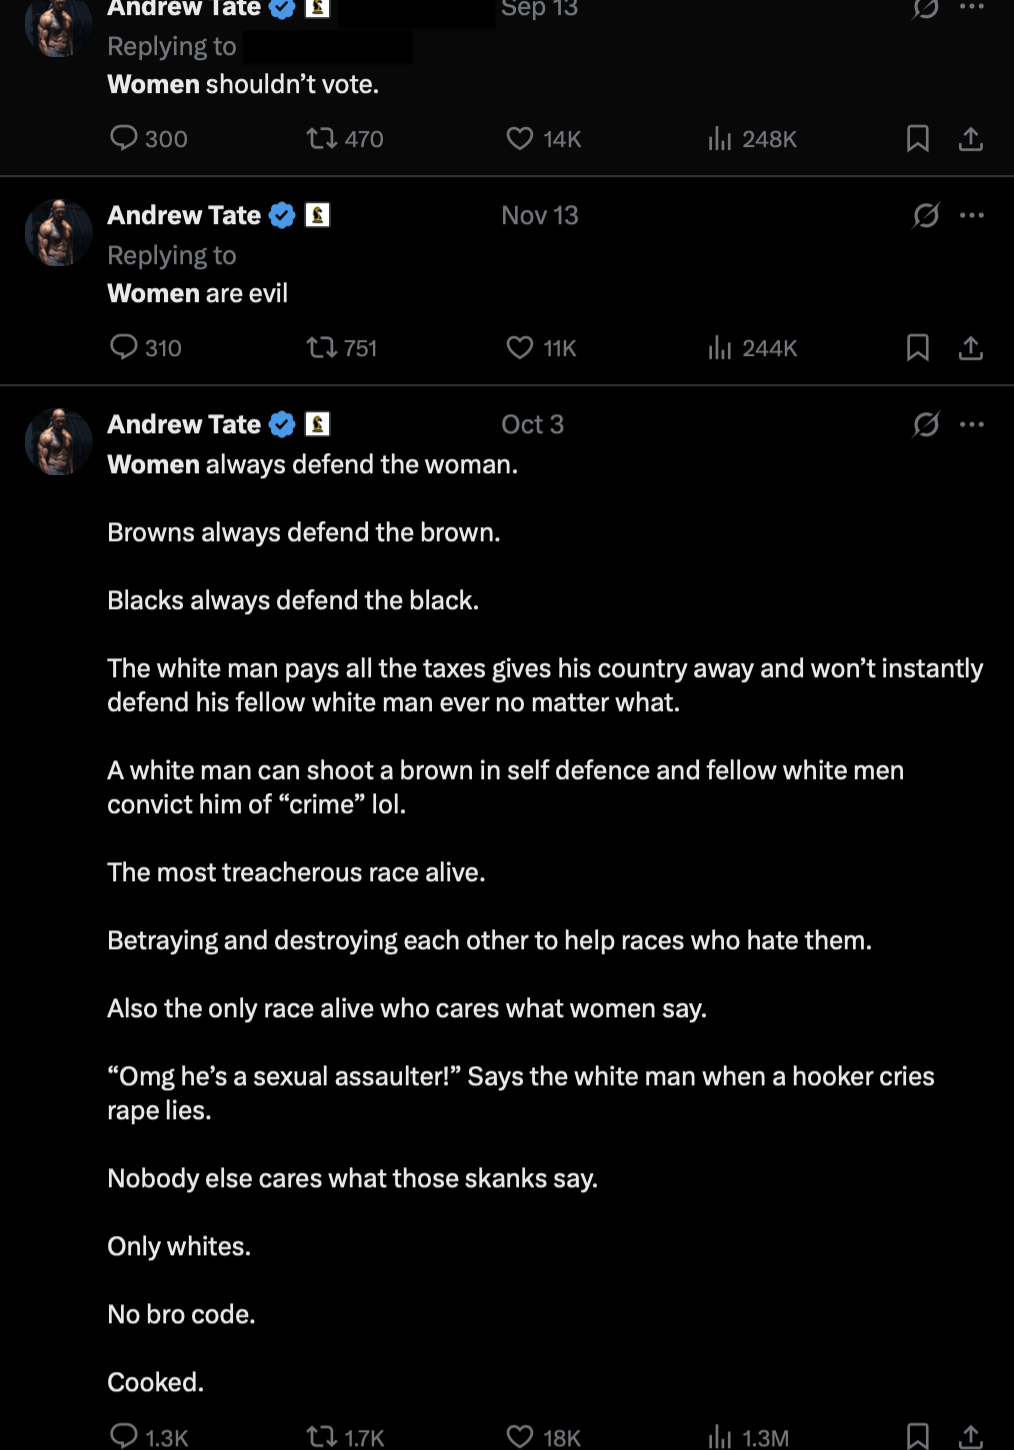Viewport: 1014px width, 1450px height.
Task: Click Grok icon on the Oct 3 post
Action: pos(926,424)
